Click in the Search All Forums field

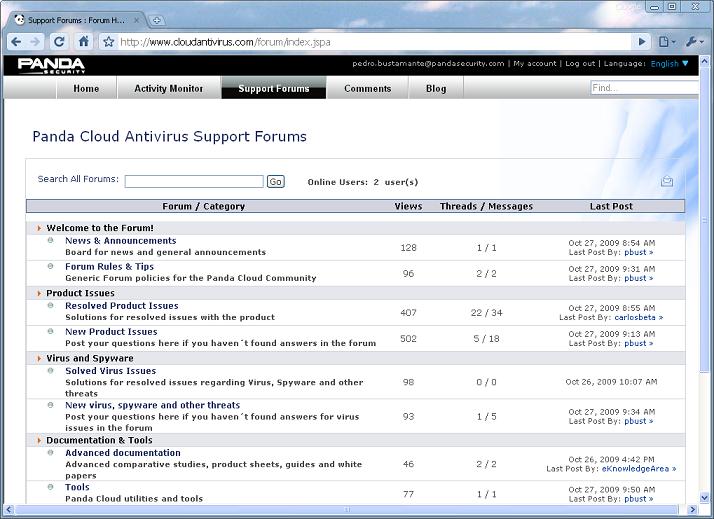[x=194, y=182]
